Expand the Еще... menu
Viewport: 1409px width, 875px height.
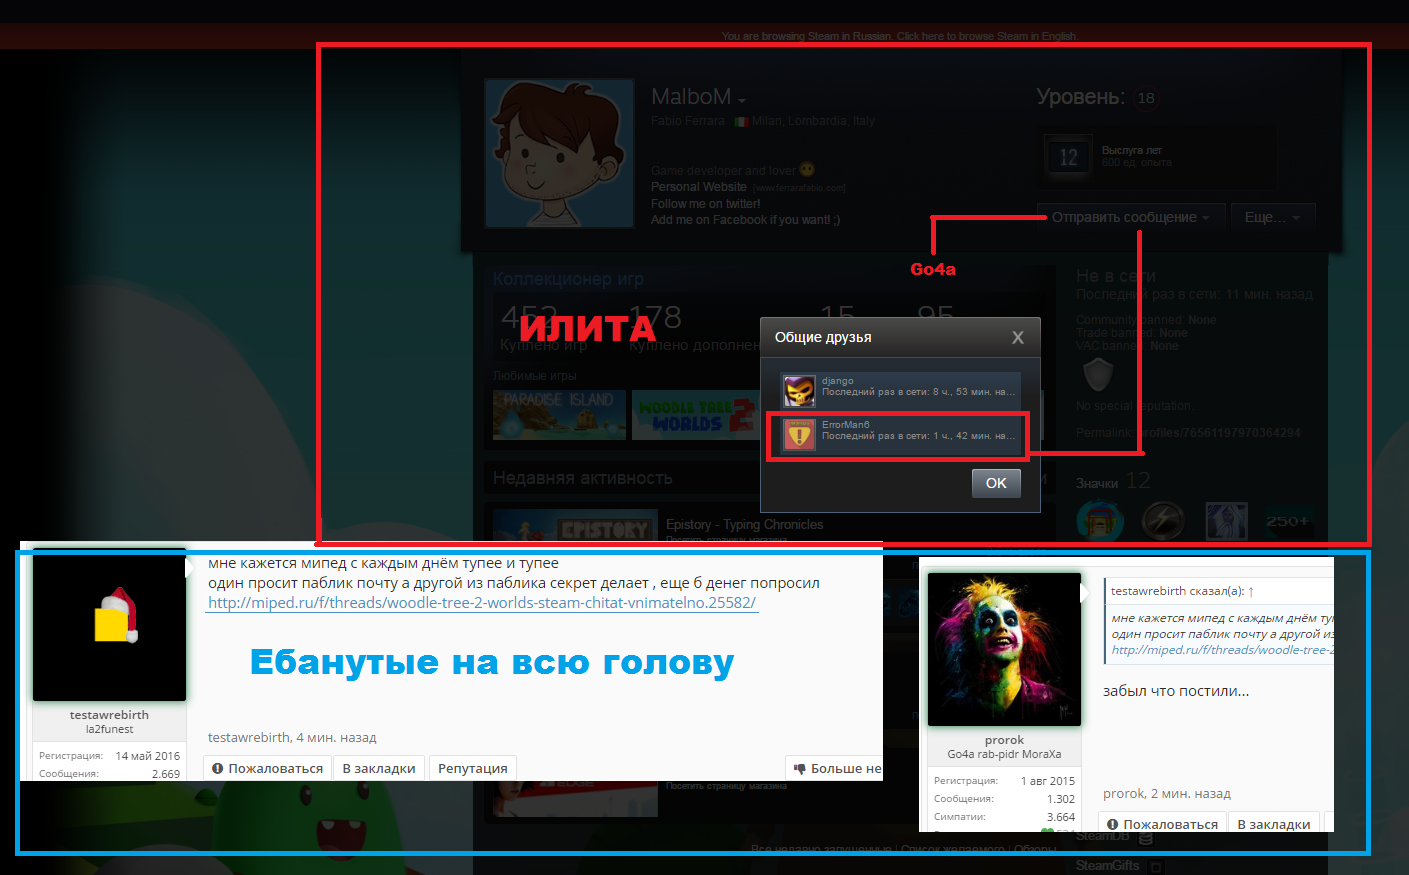point(1272,217)
